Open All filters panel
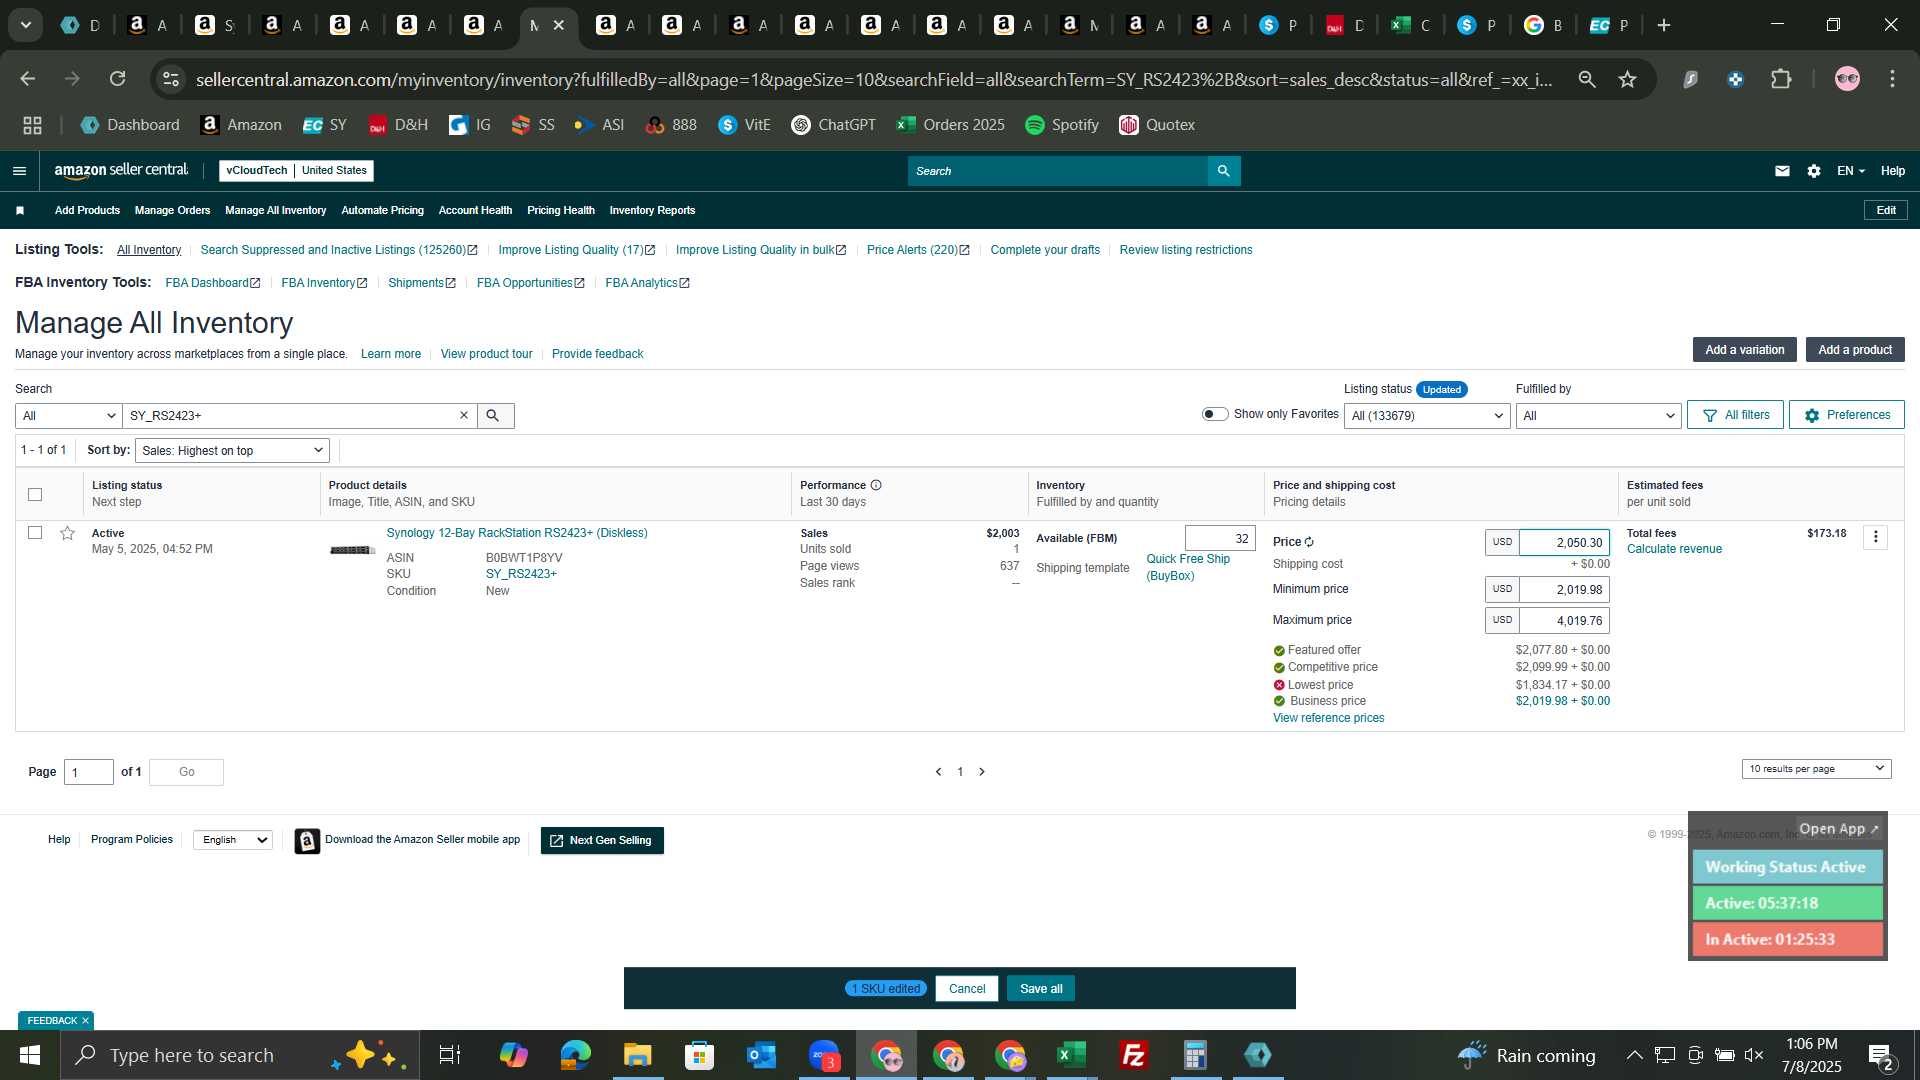1920x1080 pixels. pyautogui.click(x=1735, y=415)
